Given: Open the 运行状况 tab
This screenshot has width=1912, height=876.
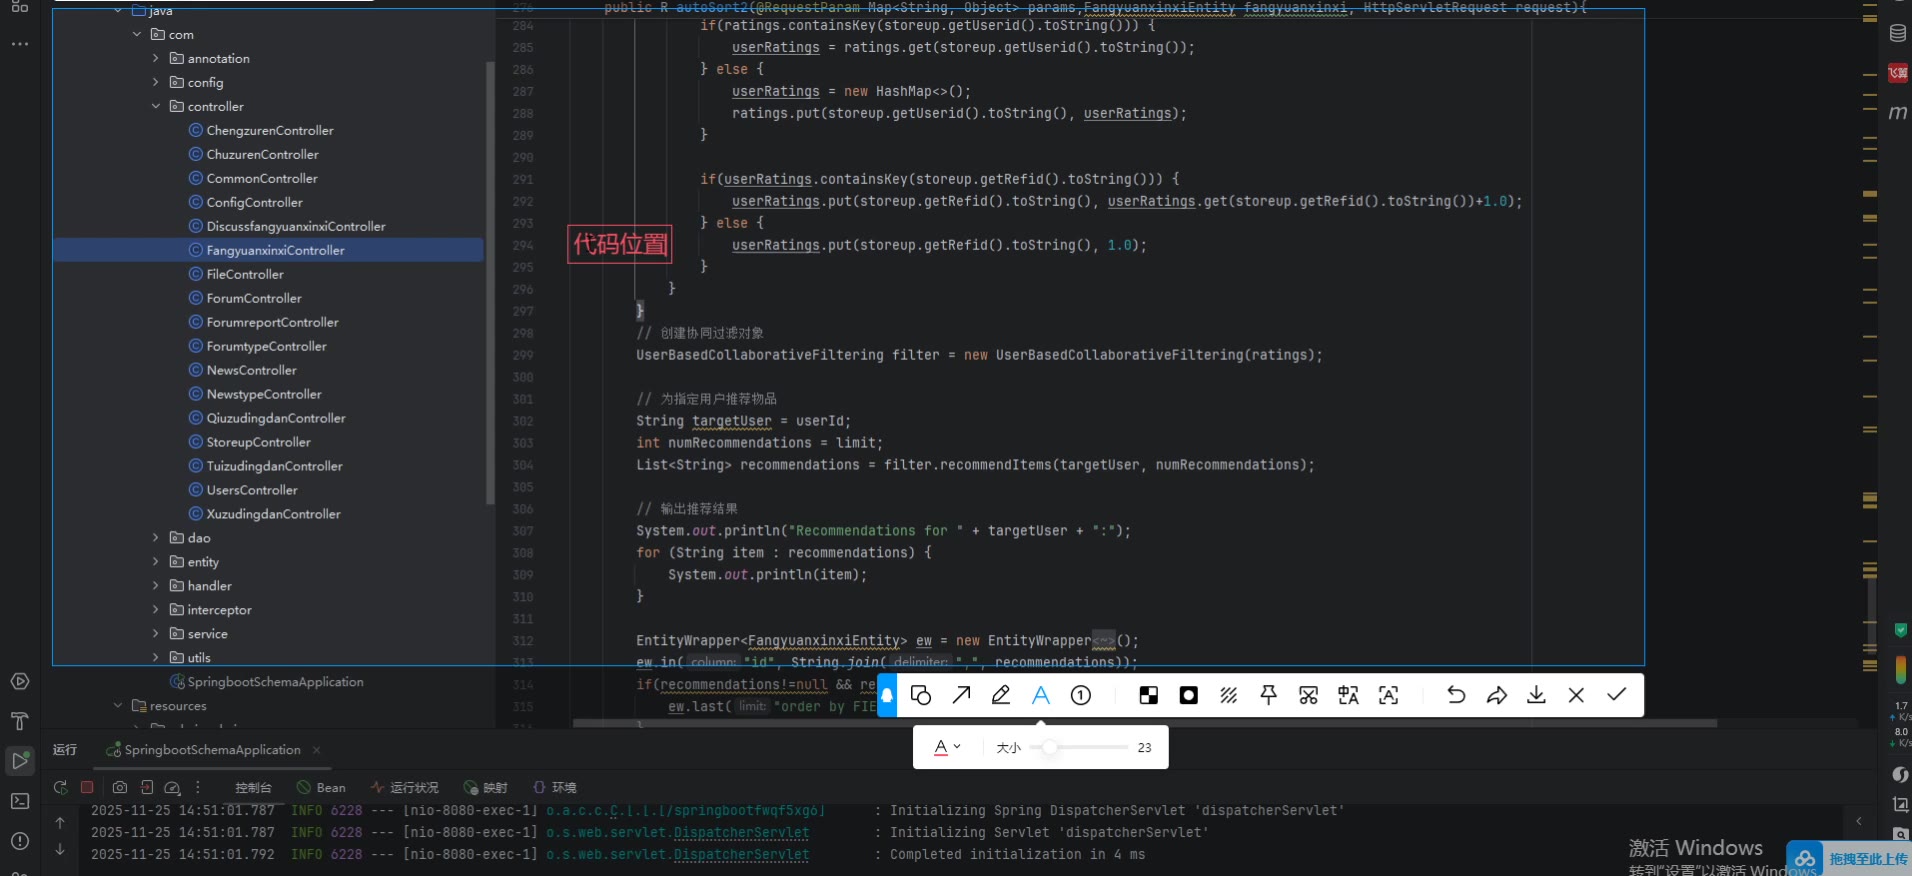Looking at the screenshot, I should pyautogui.click(x=405, y=787).
